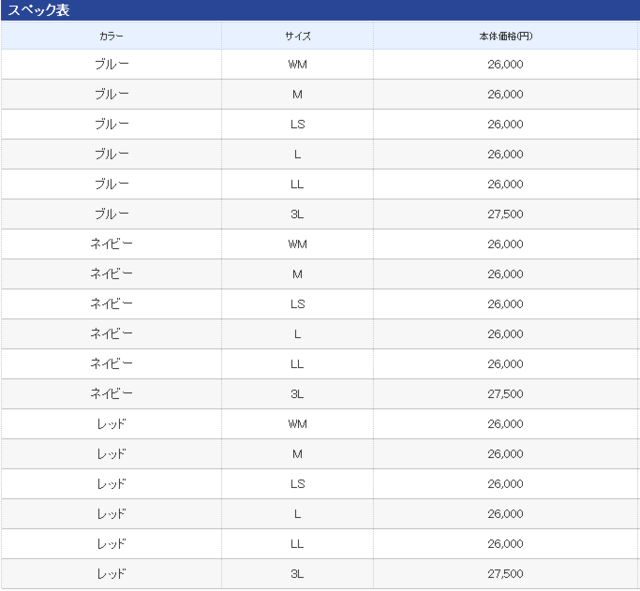Click the レッド color cell in WM row

(112, 425)
